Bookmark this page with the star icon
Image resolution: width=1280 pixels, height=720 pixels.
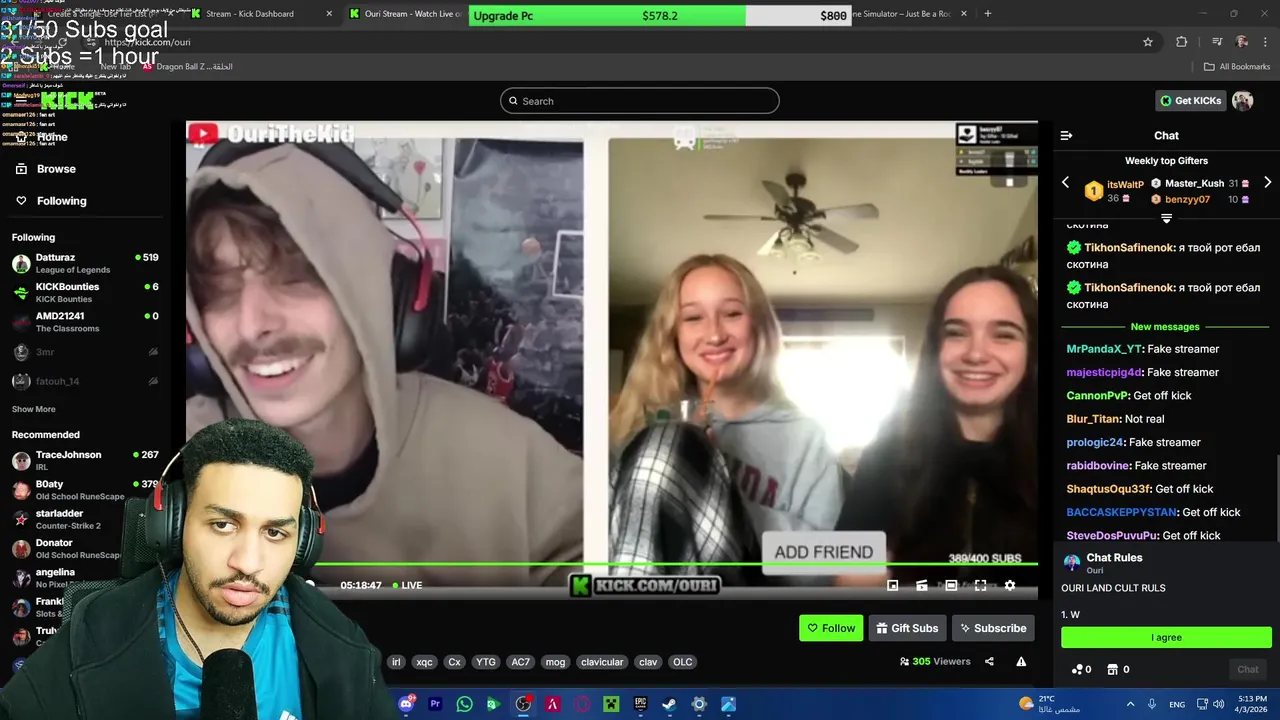point(1148,42)
